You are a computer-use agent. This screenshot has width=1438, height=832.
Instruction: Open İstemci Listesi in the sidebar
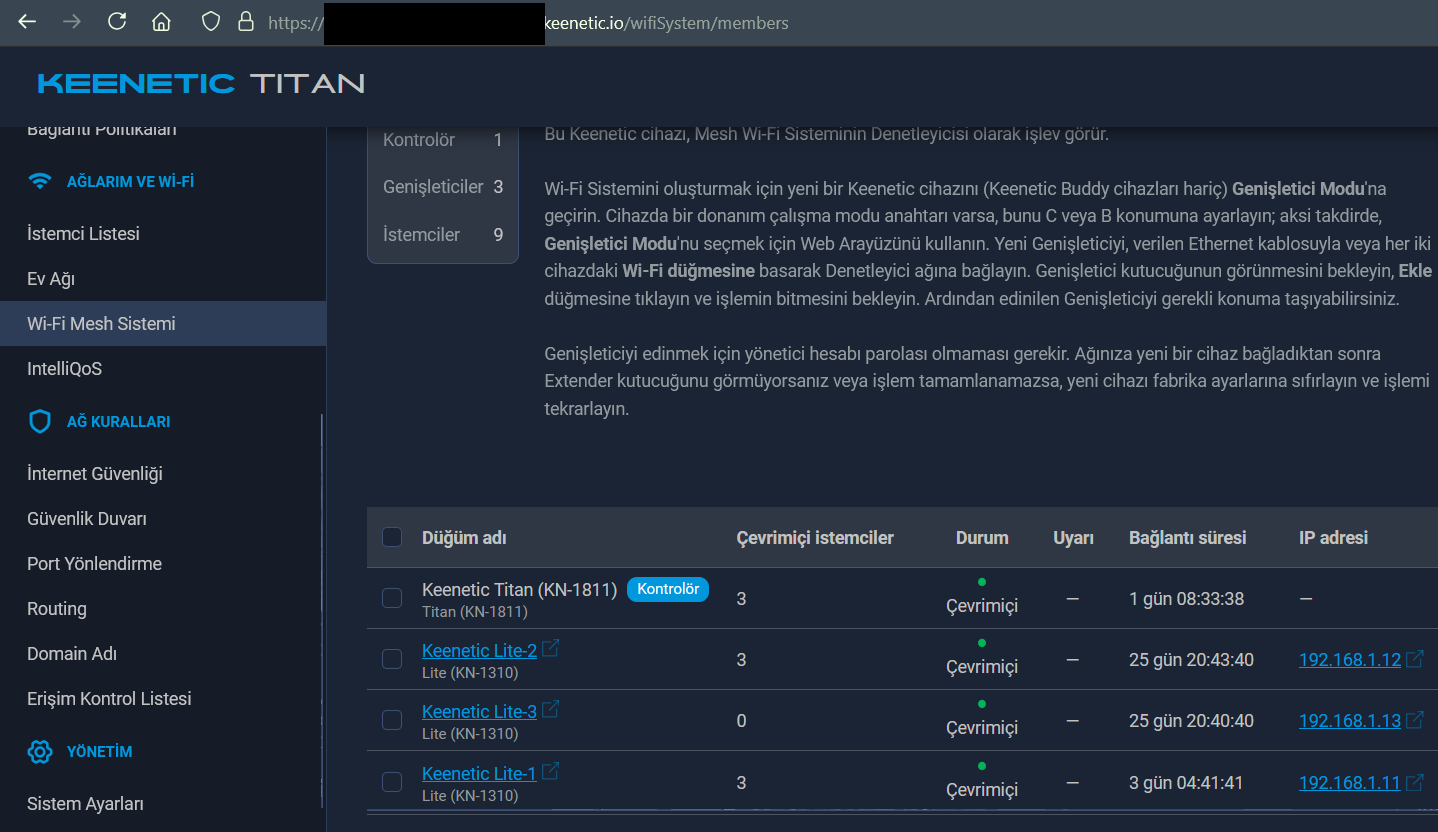click(x=83, y=234)
